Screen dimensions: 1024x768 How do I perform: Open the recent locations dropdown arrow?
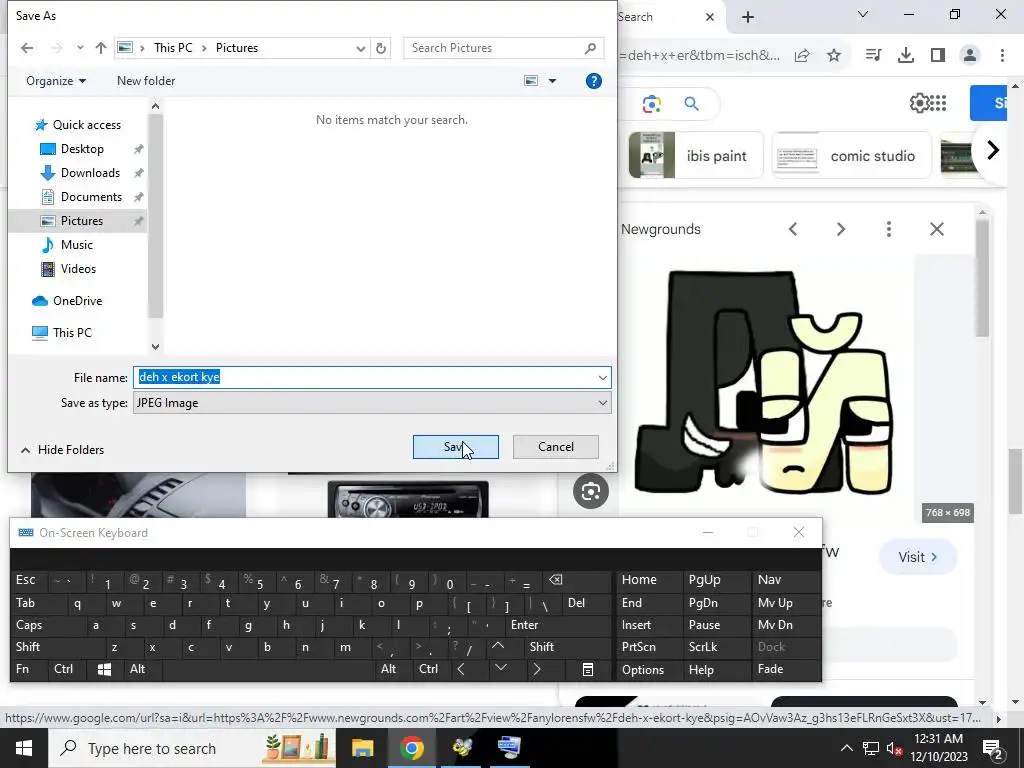tap(80, 48)
